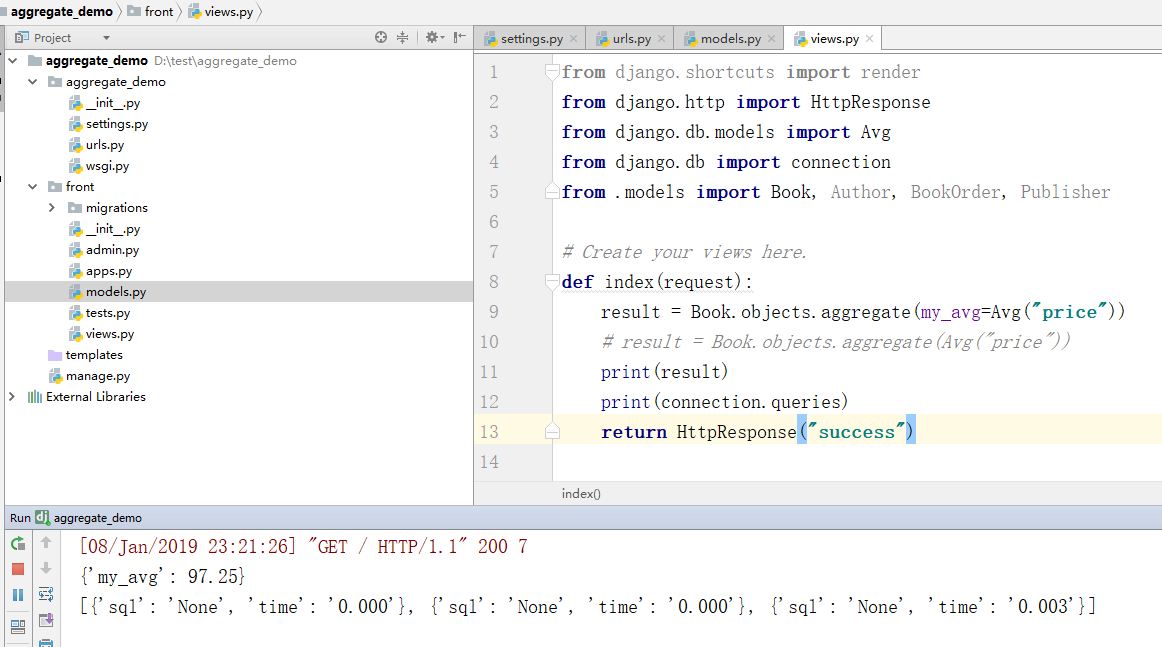Close the settings.py tab
1162x647 pixels.
click(x=574, y=39)
